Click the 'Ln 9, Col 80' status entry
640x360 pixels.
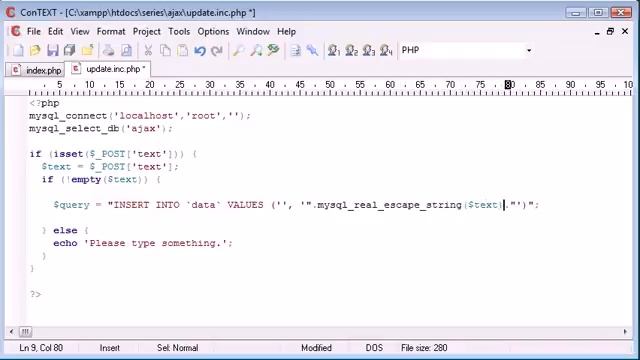pyautogui.click(x=41, y=348)
